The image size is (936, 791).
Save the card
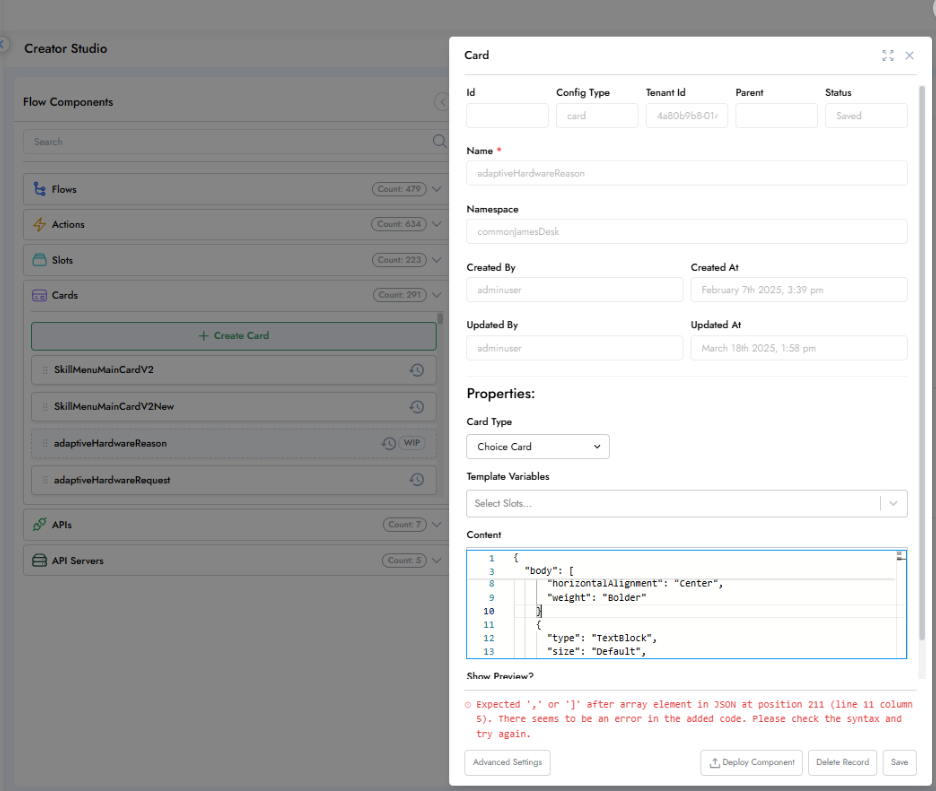(900, 762)
